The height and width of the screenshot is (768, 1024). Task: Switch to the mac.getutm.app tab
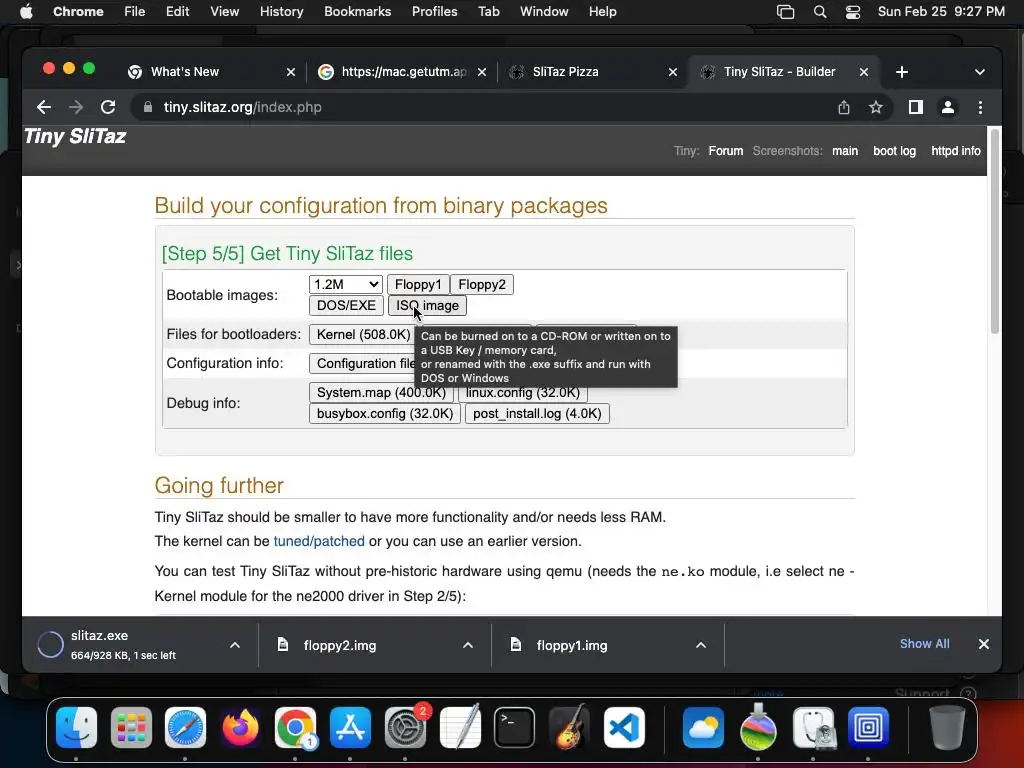click(x=400, y=72)
